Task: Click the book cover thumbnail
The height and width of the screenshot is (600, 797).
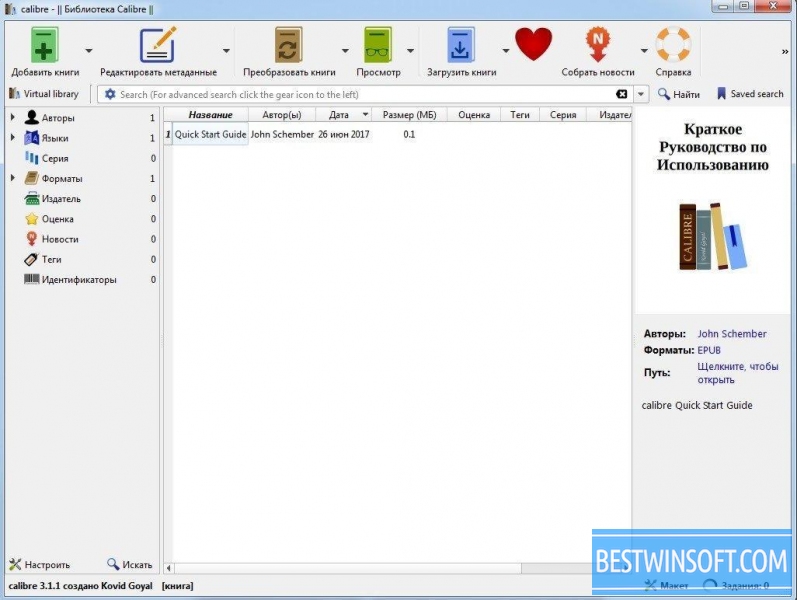Action: point(712,209)
